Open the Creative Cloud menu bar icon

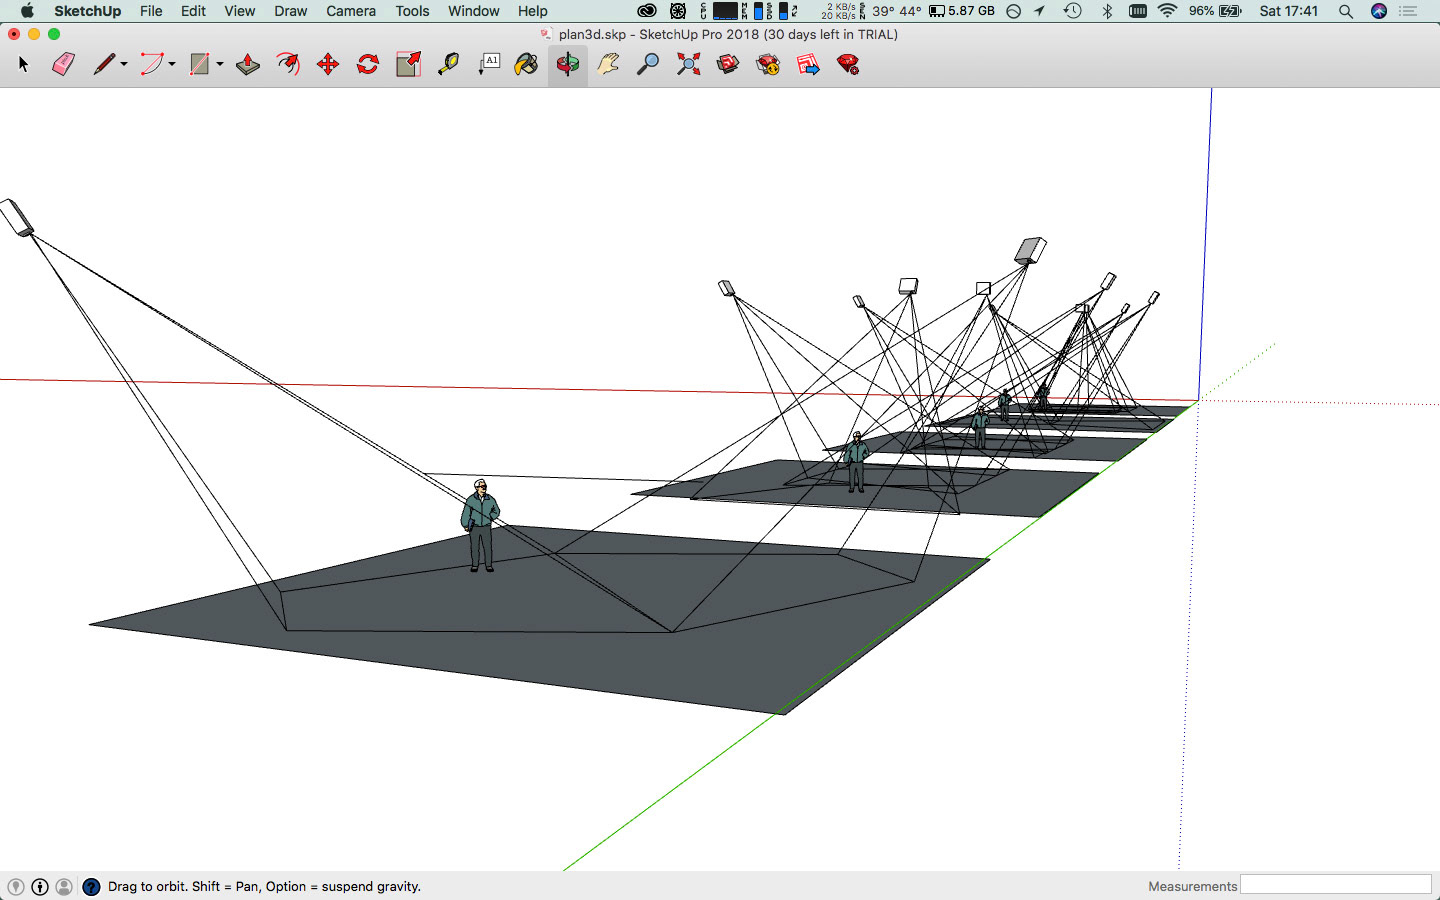click(x=647, y=11)
